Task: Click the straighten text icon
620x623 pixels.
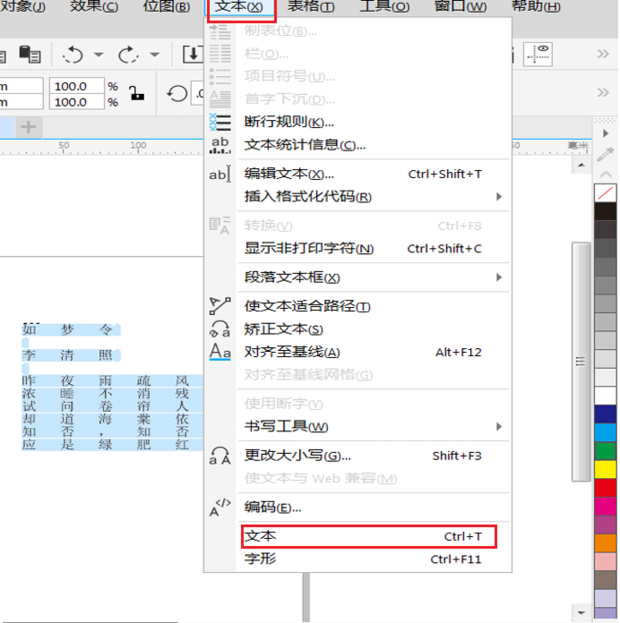Action: [220, 329]
